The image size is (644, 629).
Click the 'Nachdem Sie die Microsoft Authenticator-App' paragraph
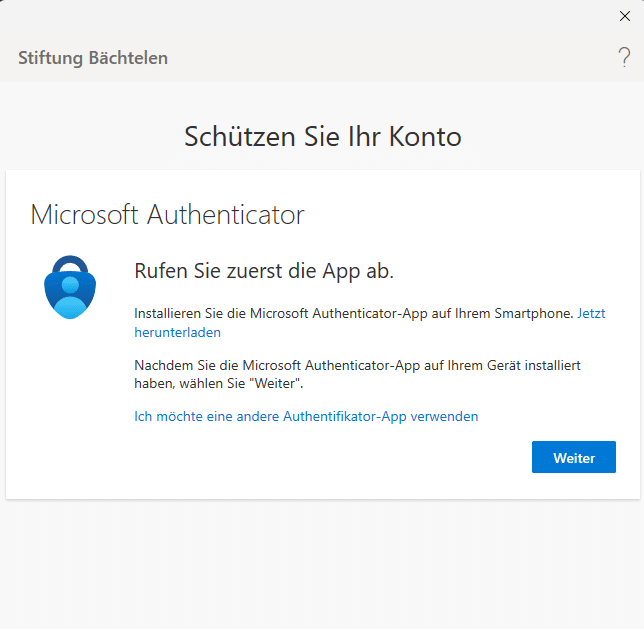pos(357,375)
